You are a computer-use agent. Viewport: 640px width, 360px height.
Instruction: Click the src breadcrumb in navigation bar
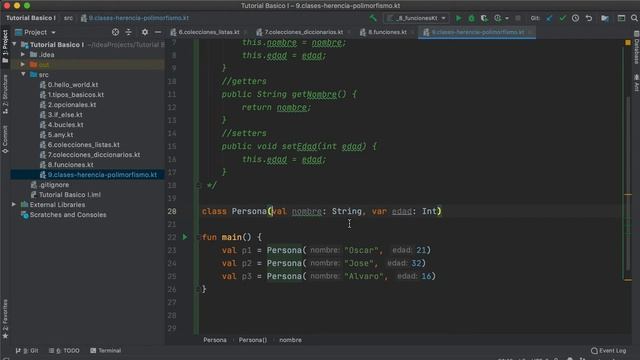68,18
